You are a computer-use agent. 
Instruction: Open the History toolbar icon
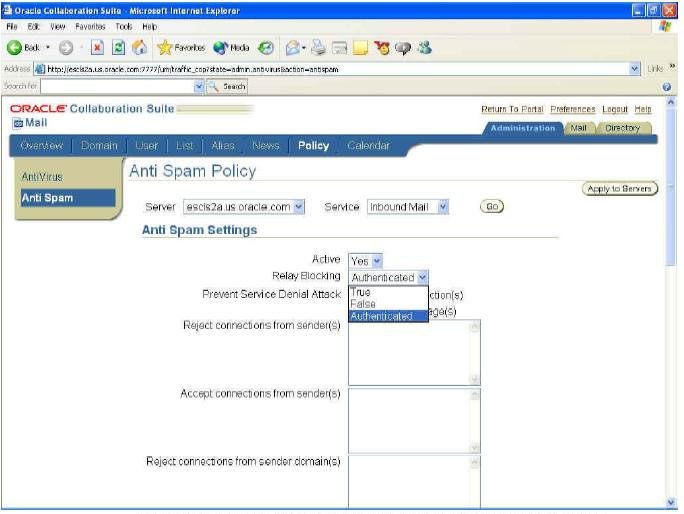[x=266, y=48]
